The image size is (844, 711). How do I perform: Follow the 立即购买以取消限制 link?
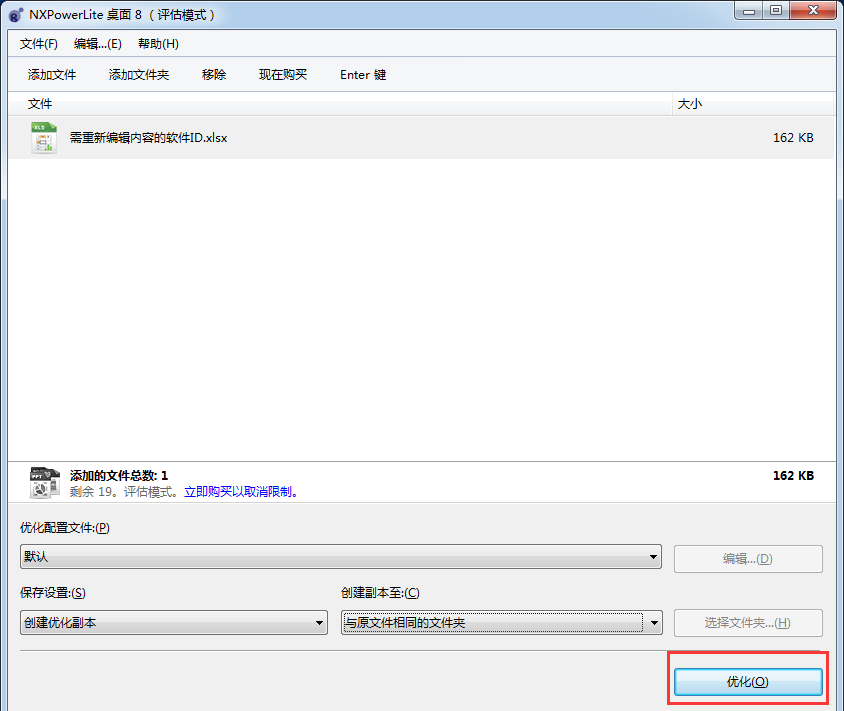241,492
